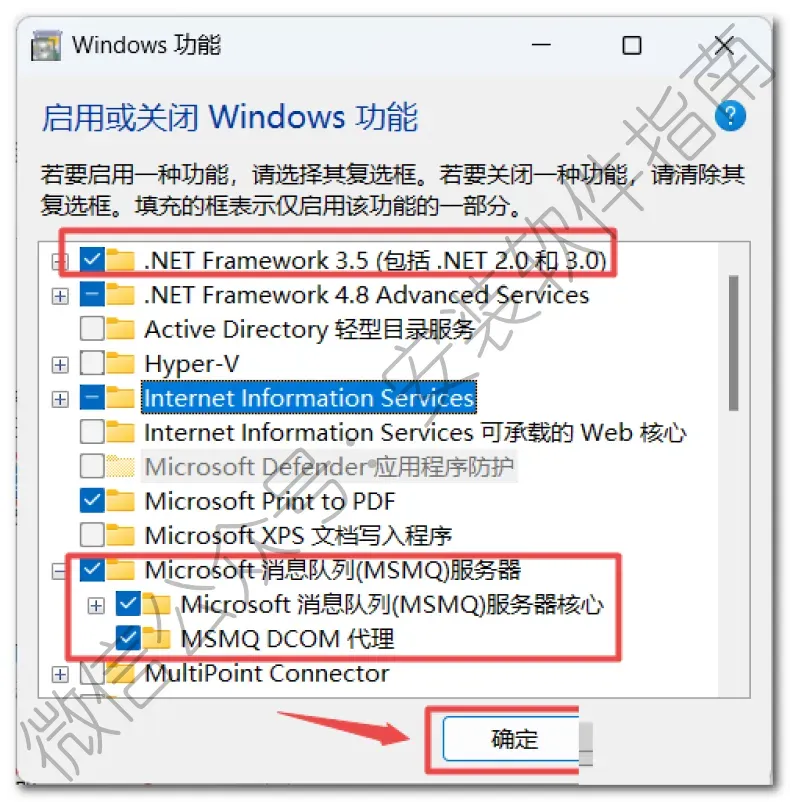Image resolution: width=790 pixels, height=802 pixels.
Task: Click the Active Directory 轻型目录服务 folder icon
Action: (121, 329)
